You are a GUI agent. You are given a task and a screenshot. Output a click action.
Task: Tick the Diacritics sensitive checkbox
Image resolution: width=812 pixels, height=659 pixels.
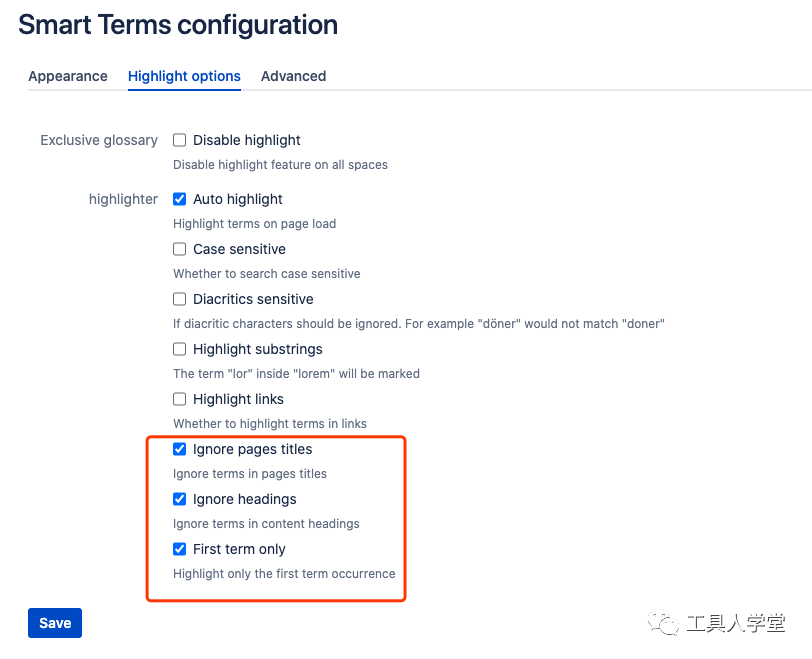[180, 299]
